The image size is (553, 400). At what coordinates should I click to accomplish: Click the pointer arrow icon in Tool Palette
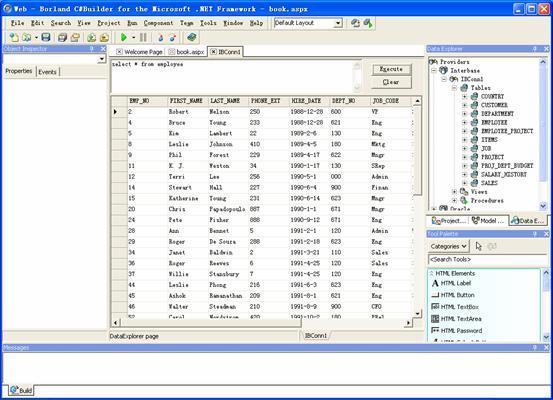click(478, 246)
